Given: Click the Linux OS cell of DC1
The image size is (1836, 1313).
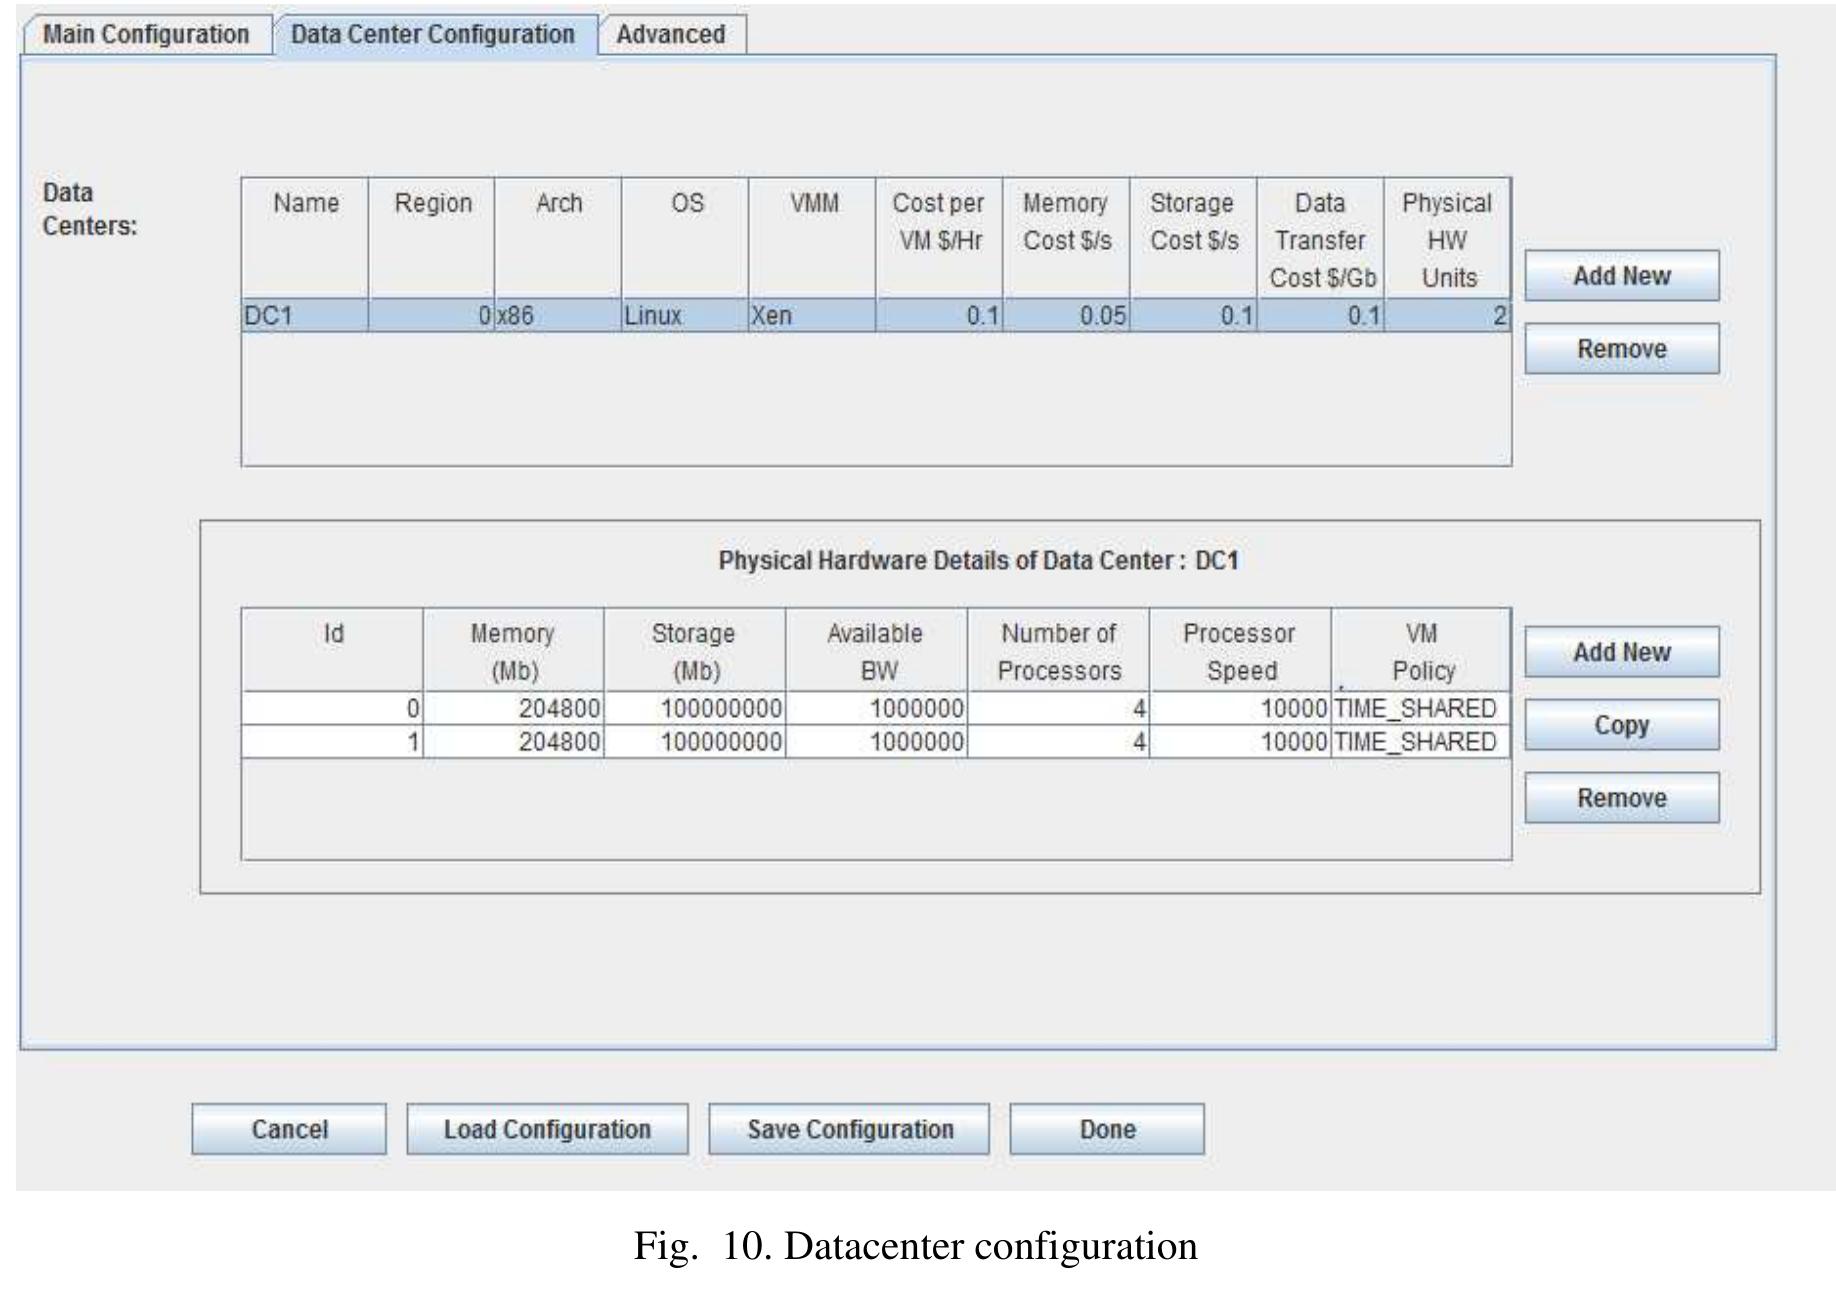Looking at the screenshot, I should click(x=684, y=316).
